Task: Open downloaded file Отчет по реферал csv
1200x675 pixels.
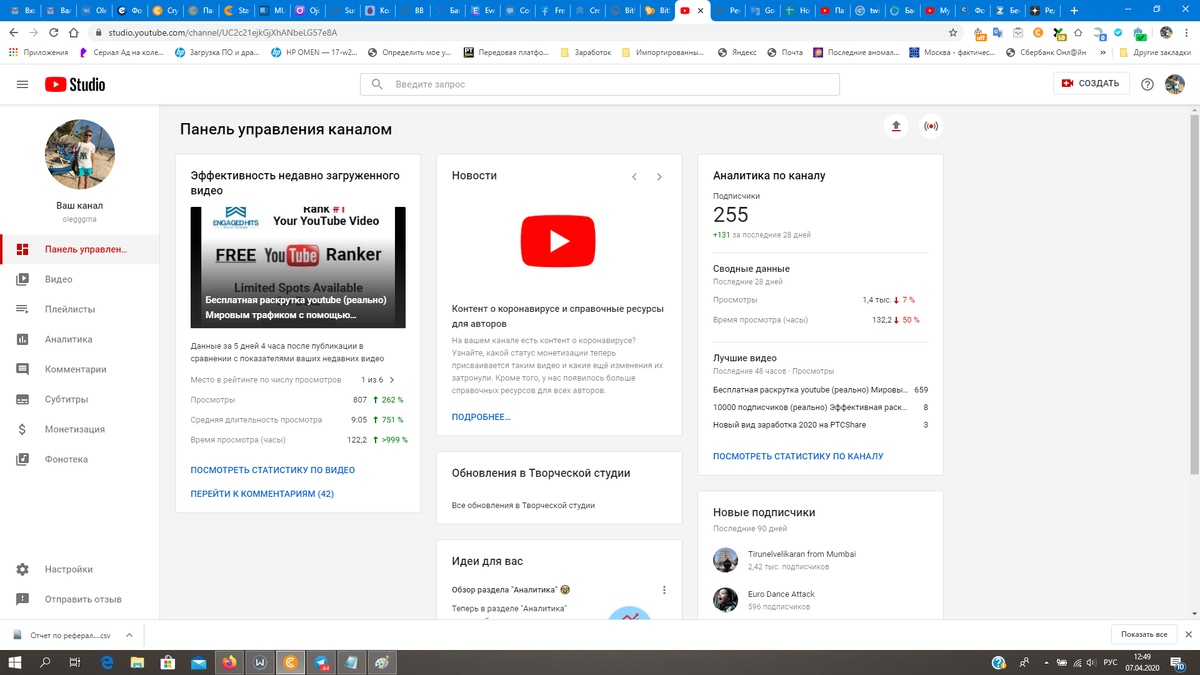Action: 60,635
